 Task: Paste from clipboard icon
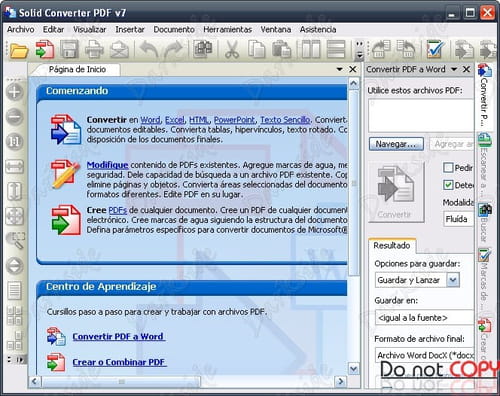coord(282,49)
